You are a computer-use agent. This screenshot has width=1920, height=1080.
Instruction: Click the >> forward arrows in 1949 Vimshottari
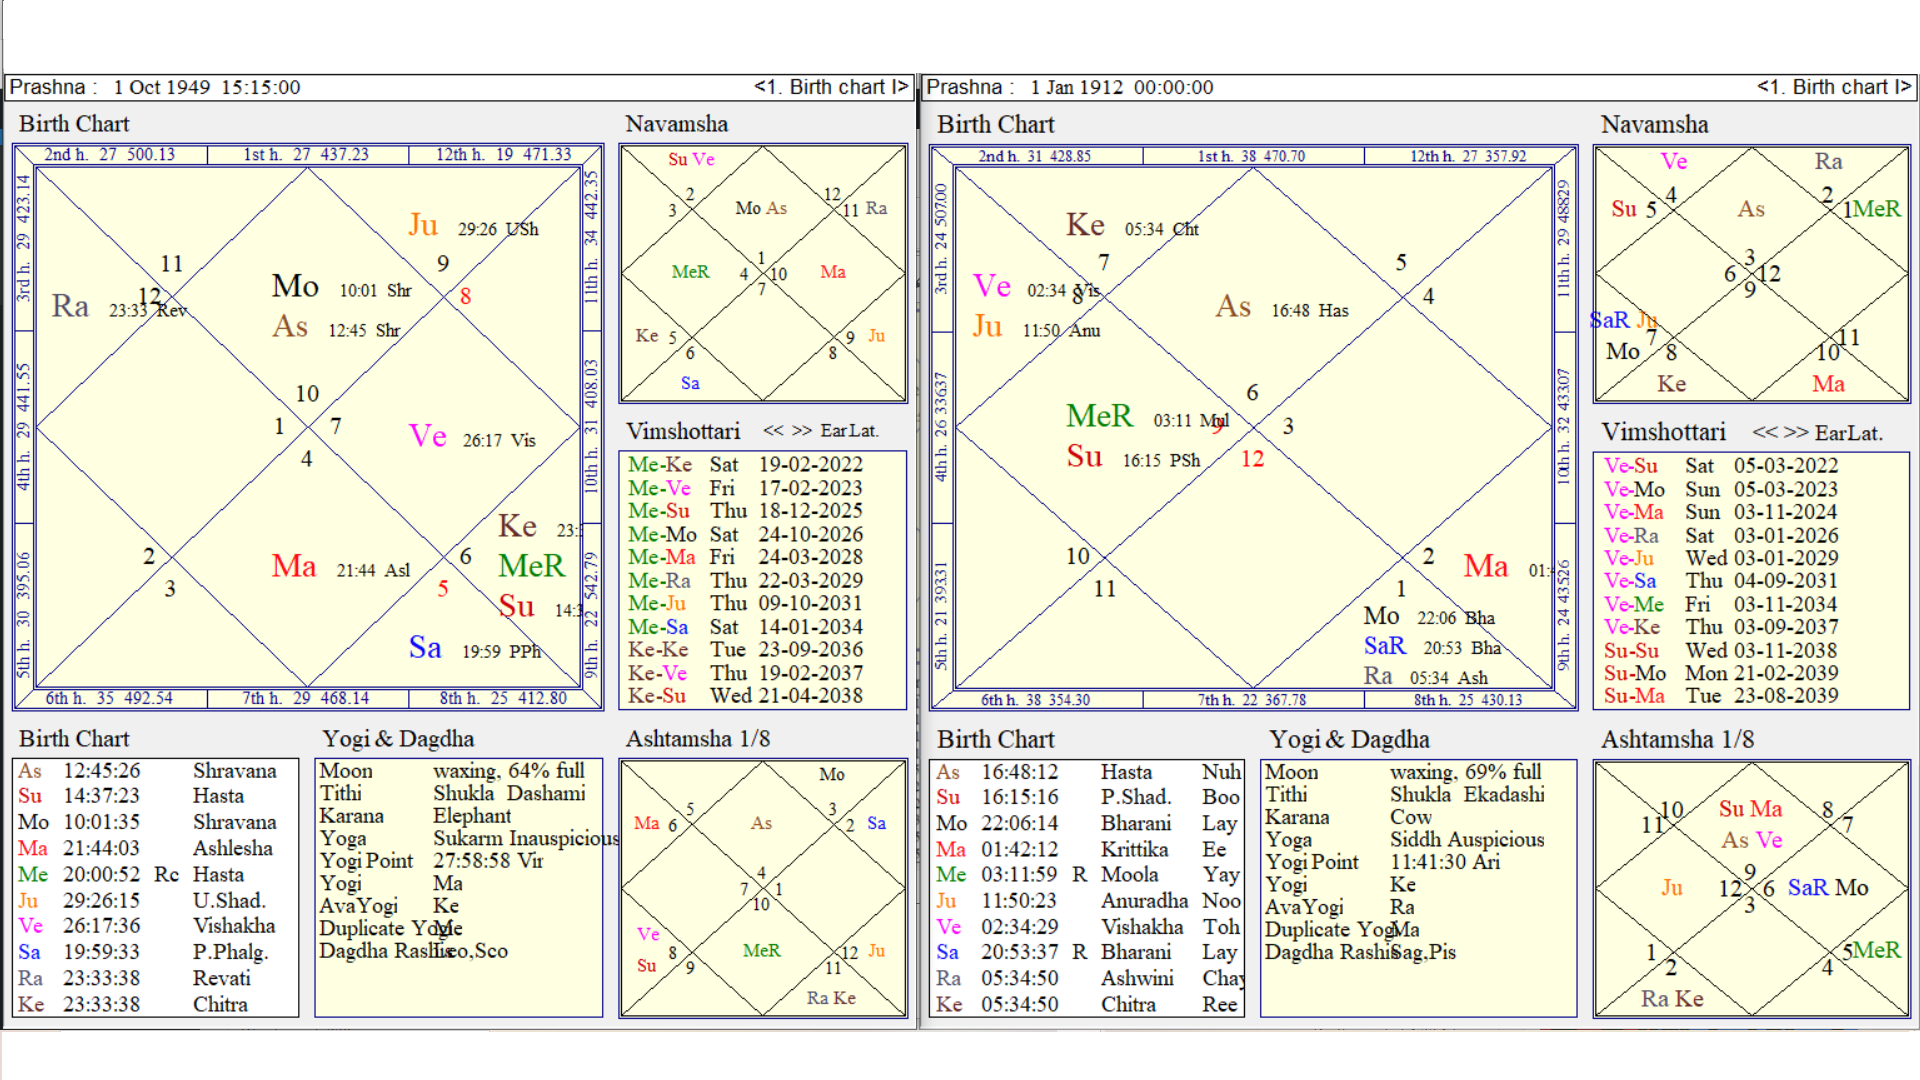[x=802, y=431]
